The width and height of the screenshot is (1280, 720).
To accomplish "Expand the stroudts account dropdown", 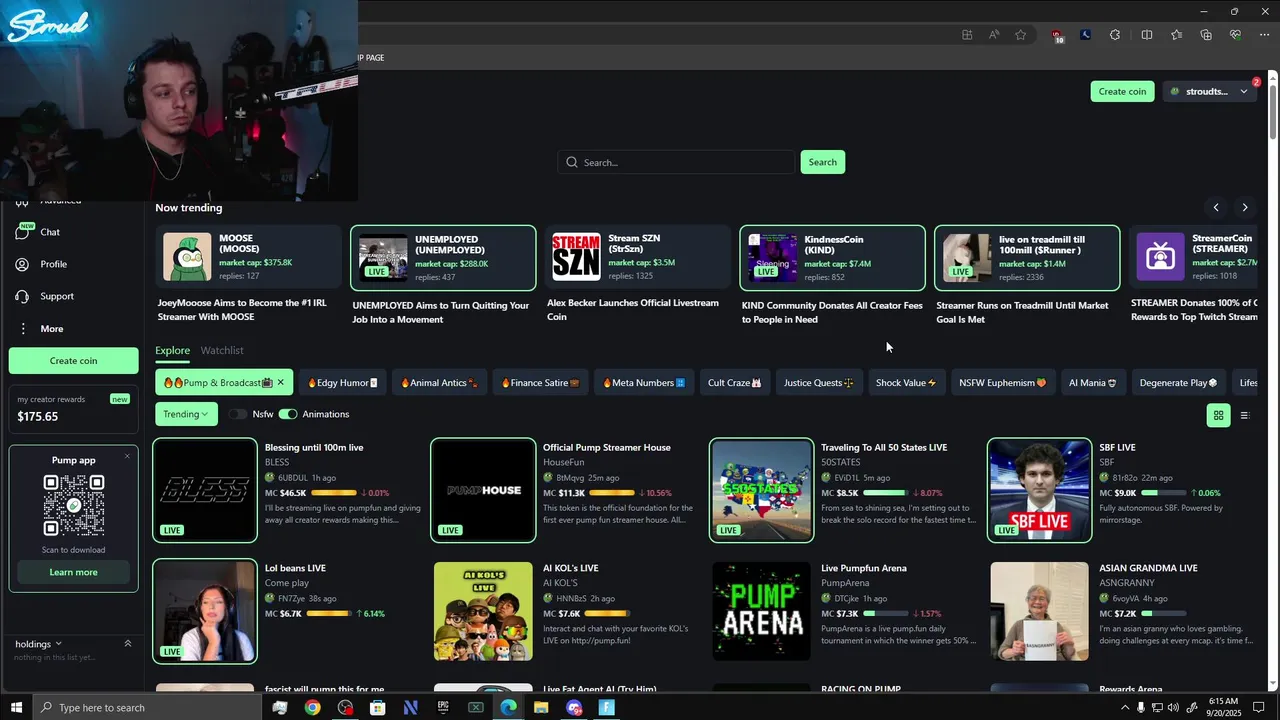I will point(1210,91).
